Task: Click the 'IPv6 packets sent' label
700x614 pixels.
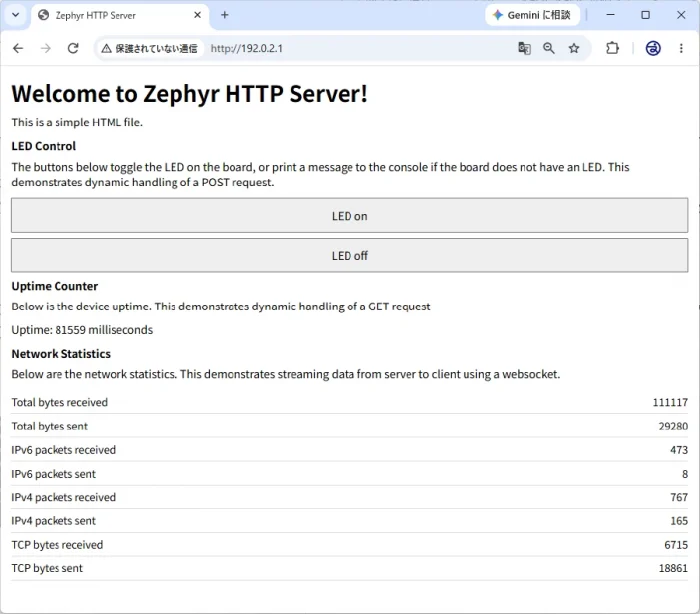Action: point(54,474)
